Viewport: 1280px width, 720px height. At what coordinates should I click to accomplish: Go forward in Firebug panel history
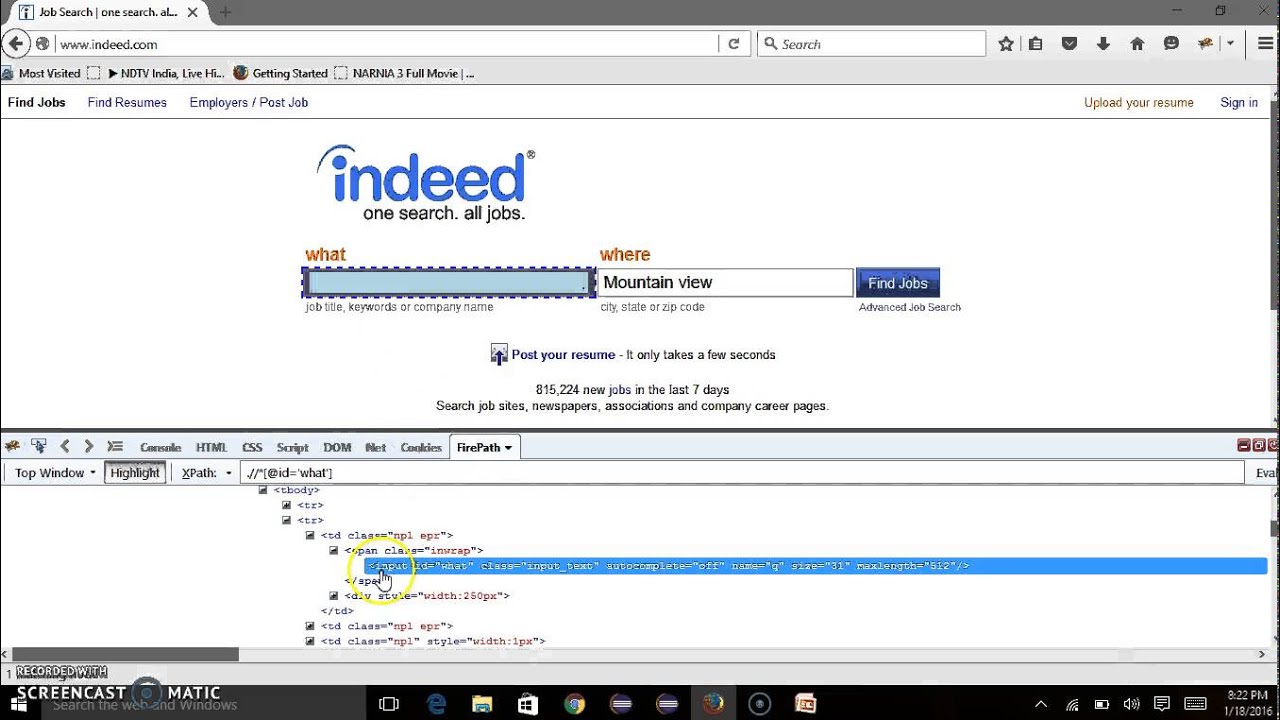pyautogui.click(x=88, y=447)
